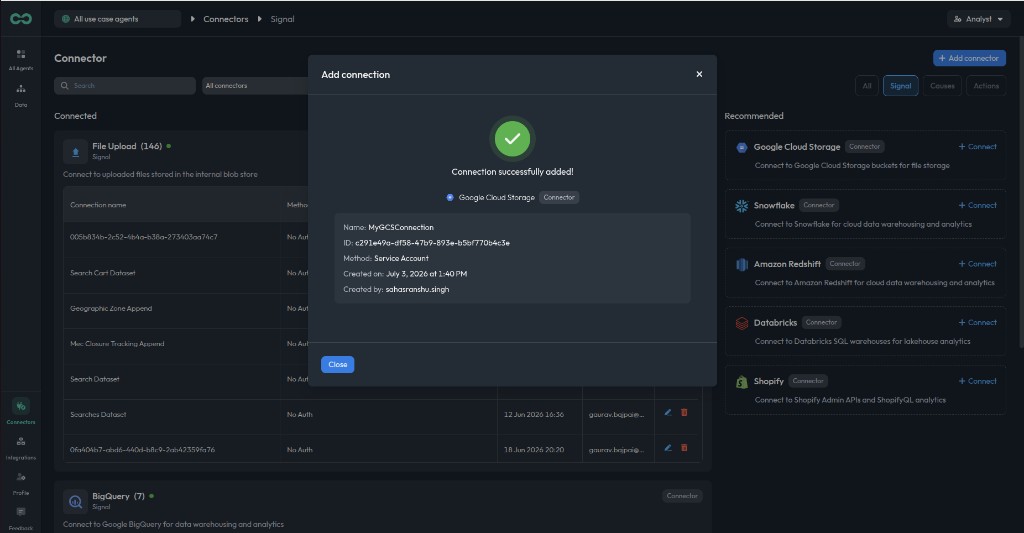Click the Searches Dataset row name
Screen dimensions: 1024x533
pyautogui.click(x=98, y=414)
